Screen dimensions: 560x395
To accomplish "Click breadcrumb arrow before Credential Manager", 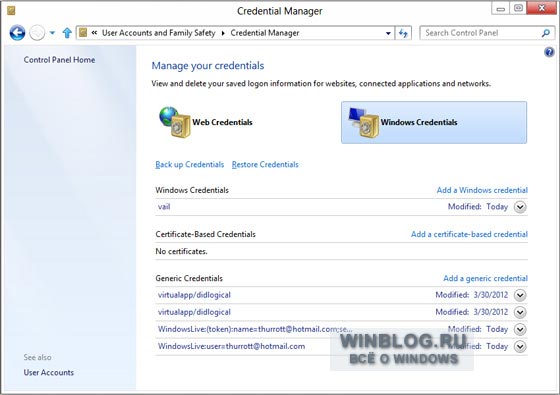I will [223, 33].
